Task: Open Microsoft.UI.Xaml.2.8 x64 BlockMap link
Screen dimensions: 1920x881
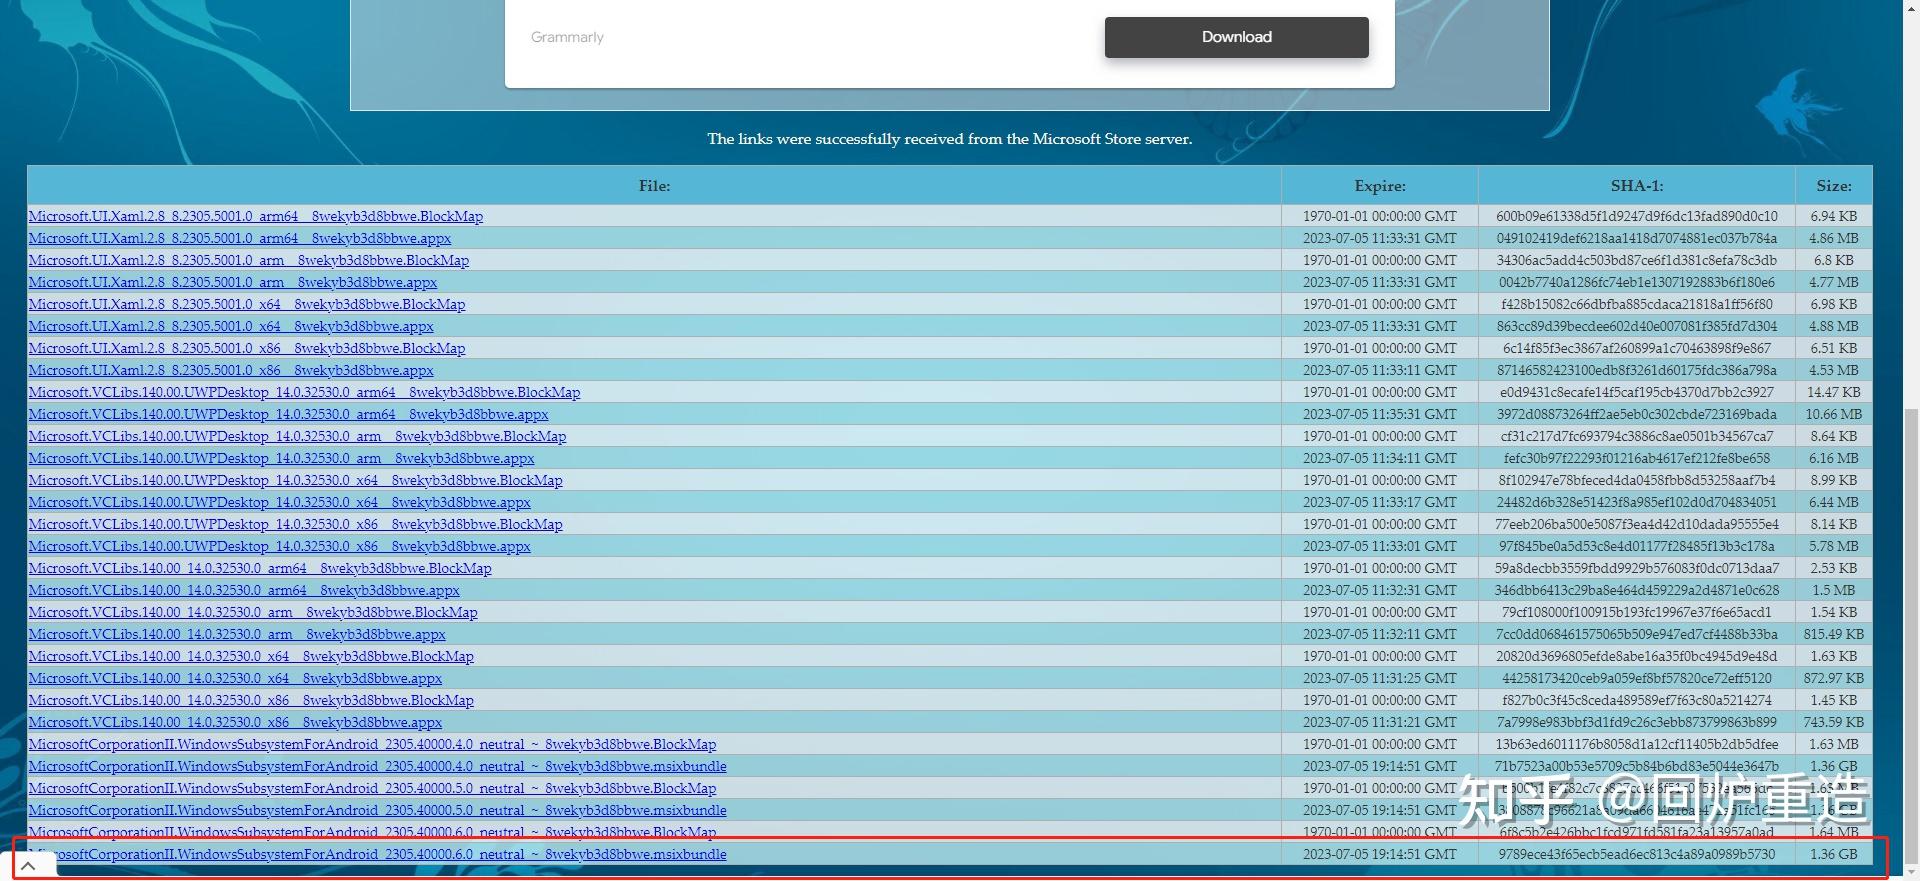Action: 246,304
